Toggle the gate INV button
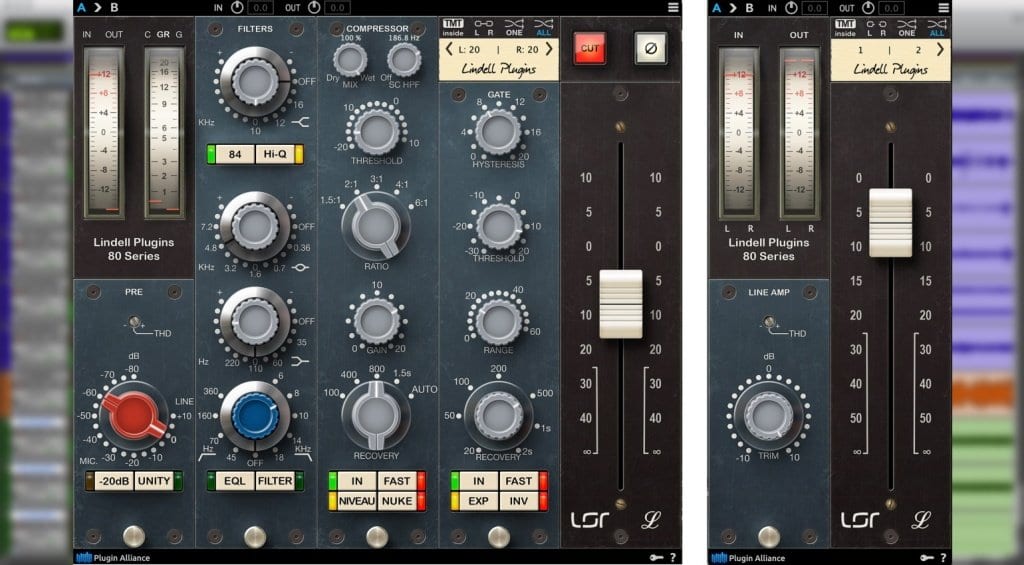Viewport: 1024px width, 565px height. [519, 501]
